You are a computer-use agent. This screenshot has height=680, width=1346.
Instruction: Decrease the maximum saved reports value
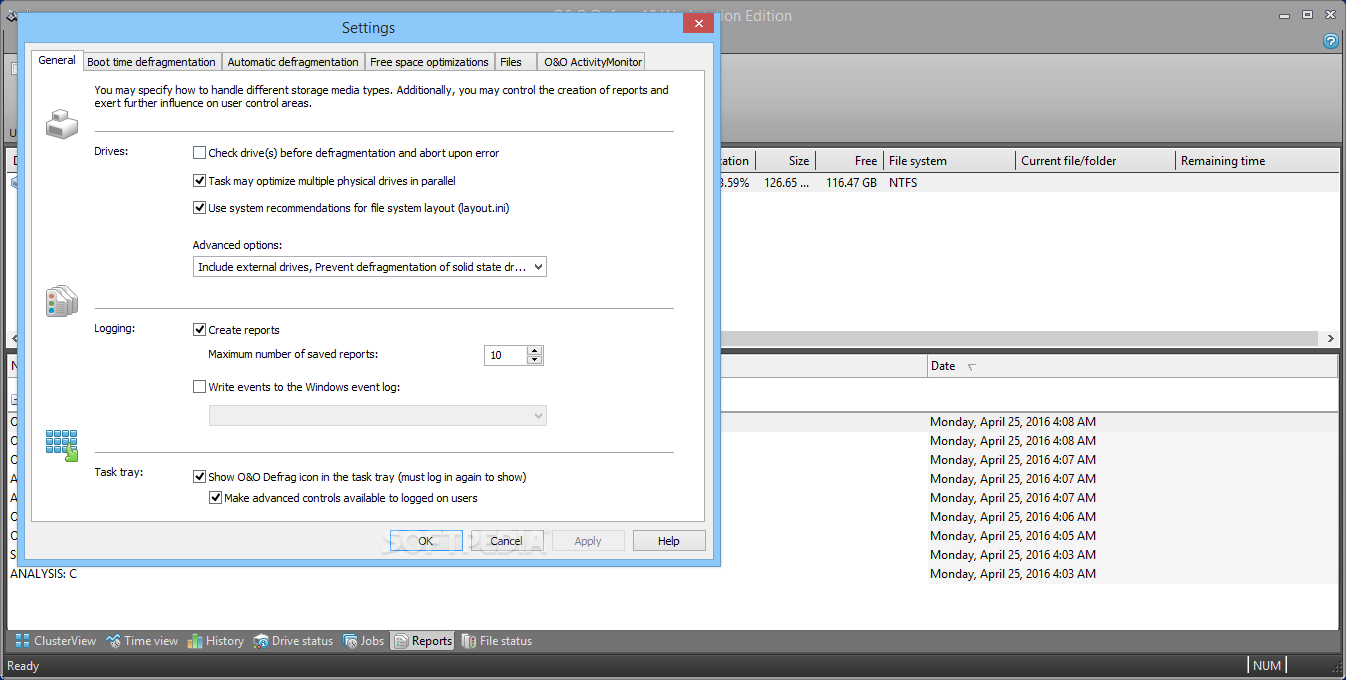(x=535, y=360)
